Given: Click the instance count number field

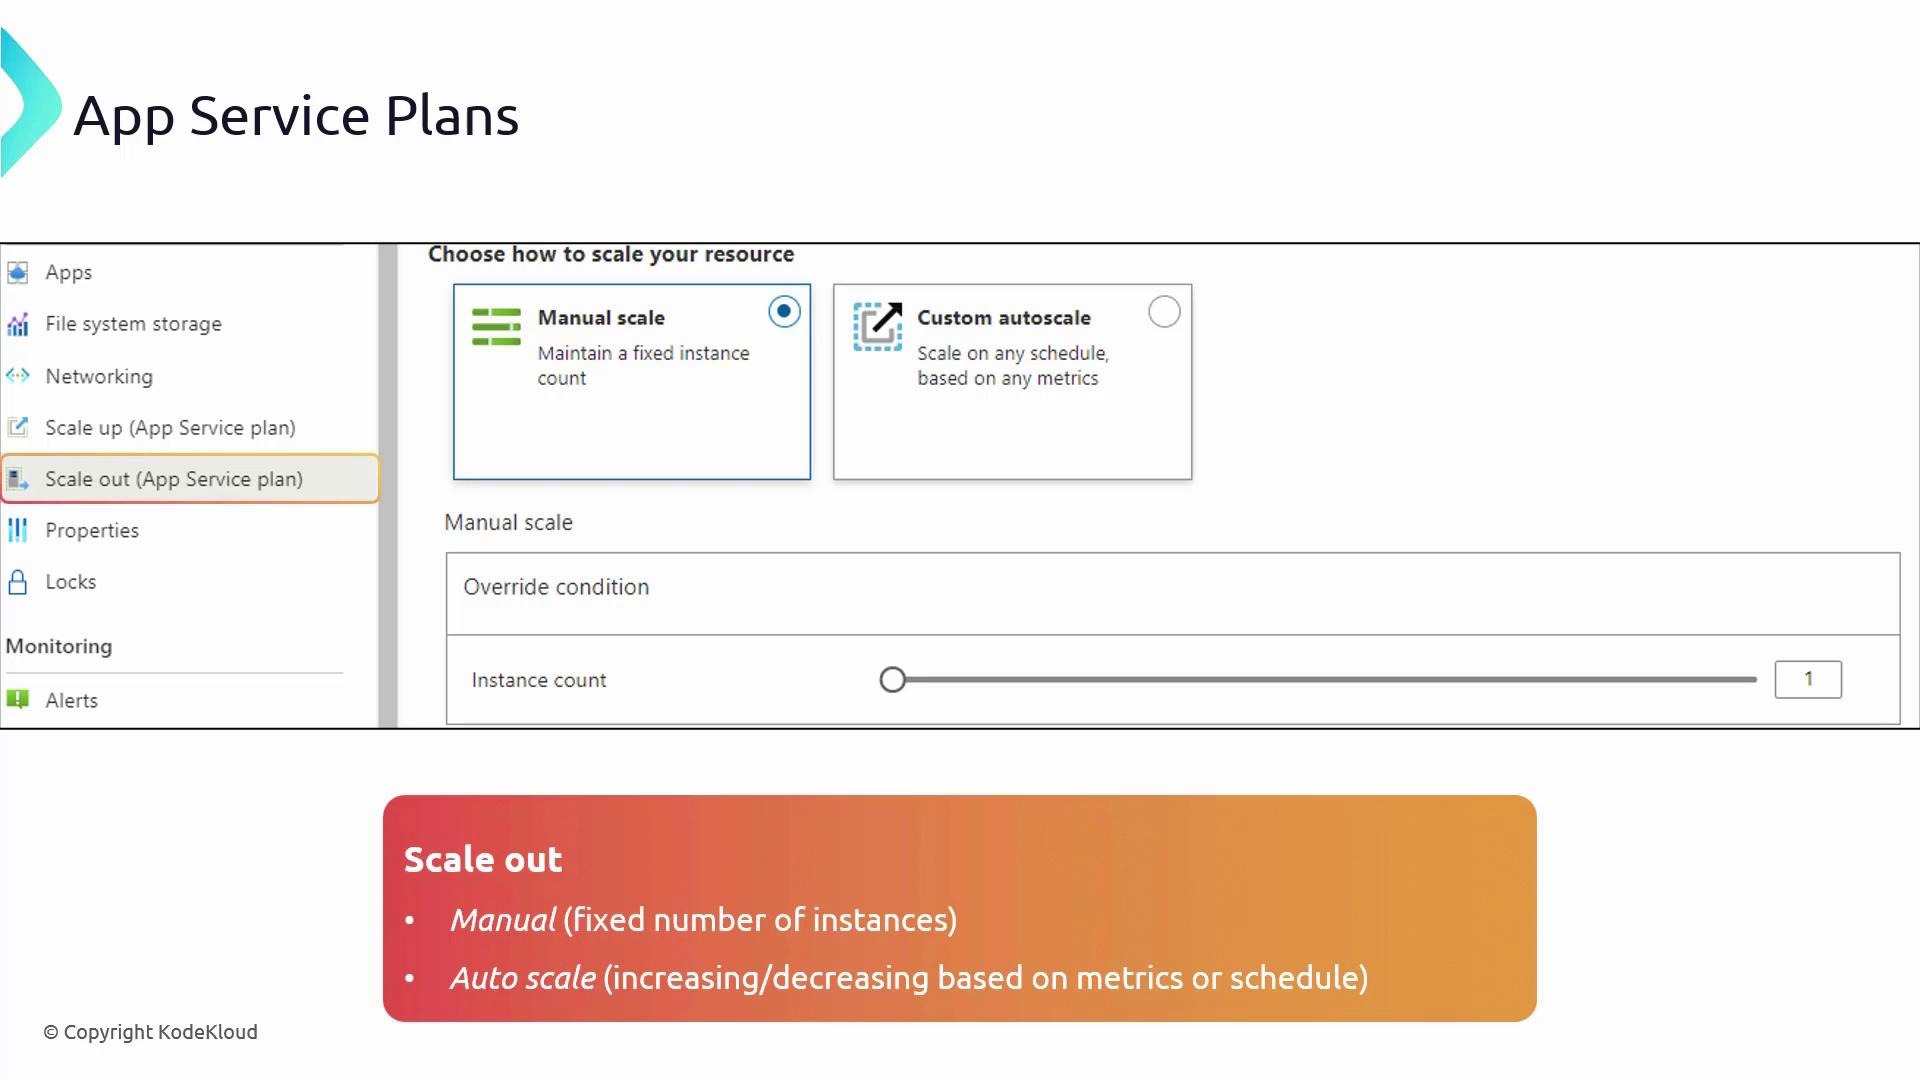Looking at the screenshot, I should tap(1807, 680).
